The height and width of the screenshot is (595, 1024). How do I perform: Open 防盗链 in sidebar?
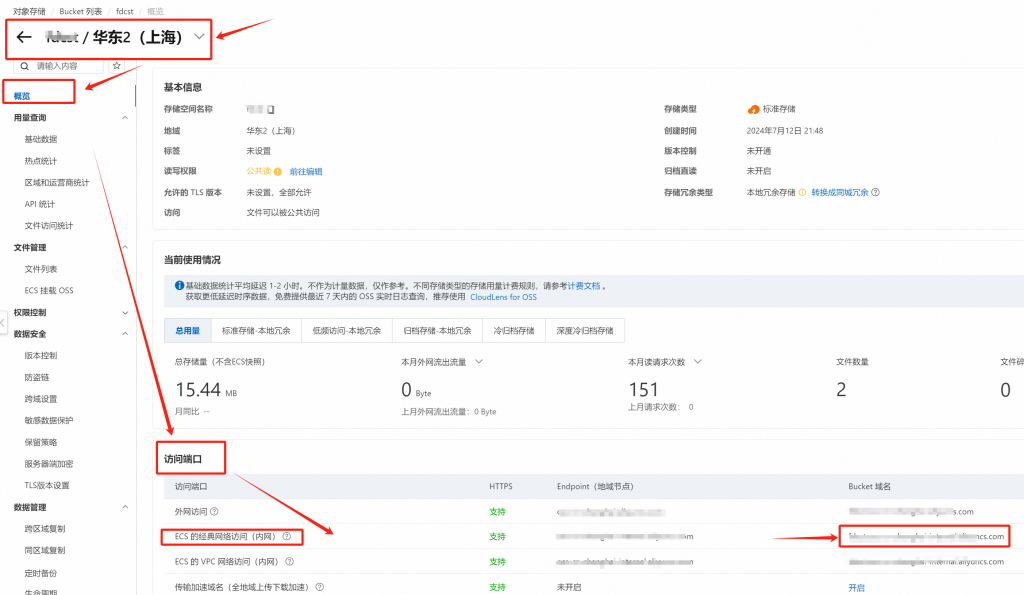coord(37,378)
